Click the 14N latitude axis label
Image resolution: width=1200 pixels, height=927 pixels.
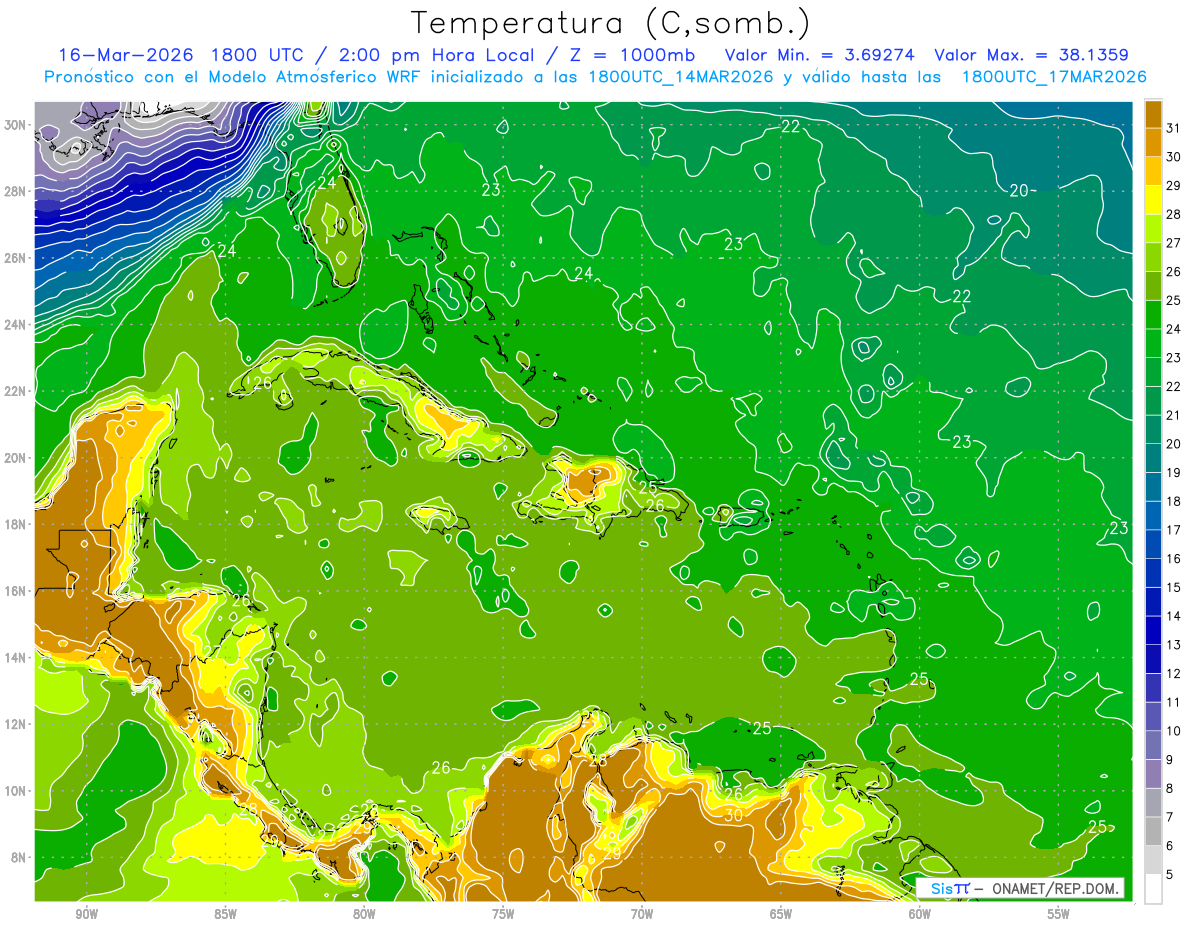(x=16, y=657)
